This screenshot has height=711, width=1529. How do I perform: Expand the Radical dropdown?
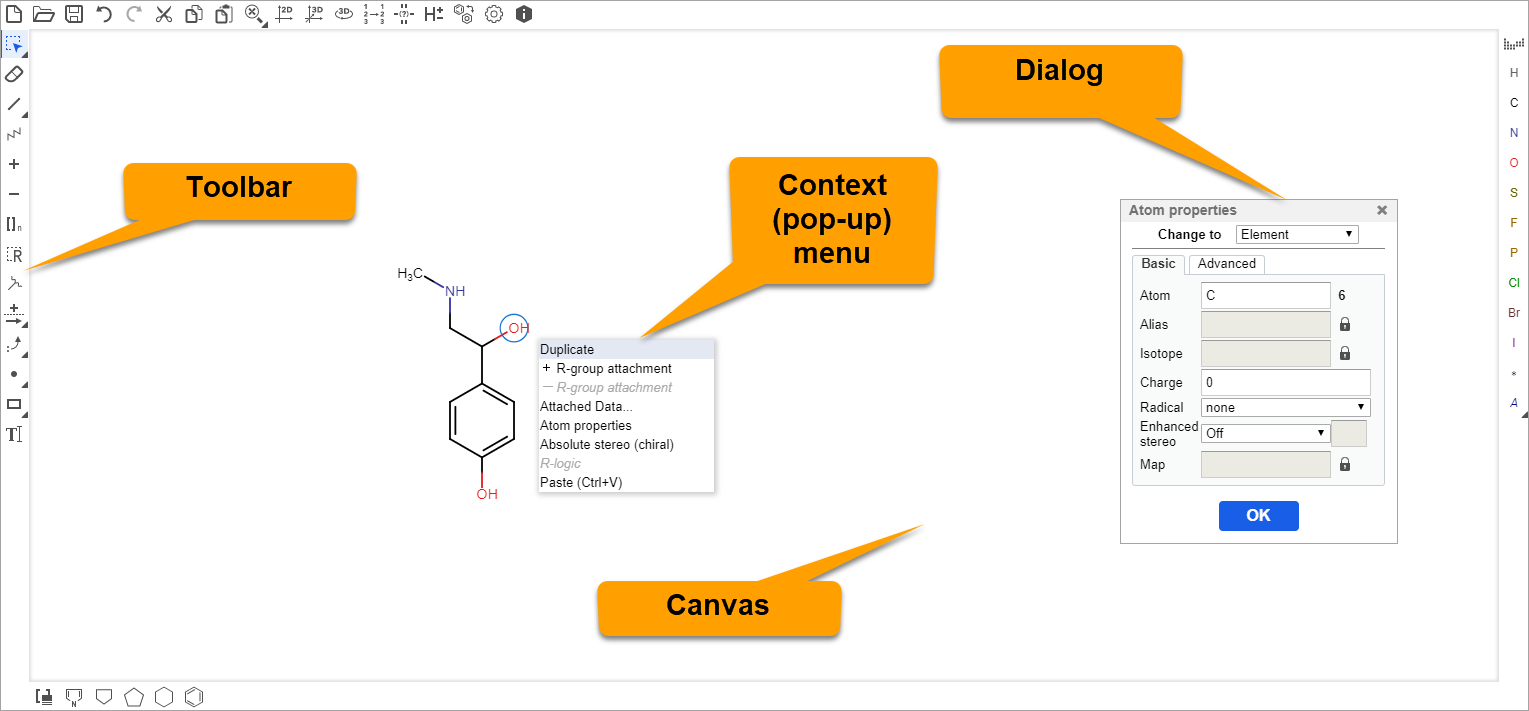click(1285, 407)
